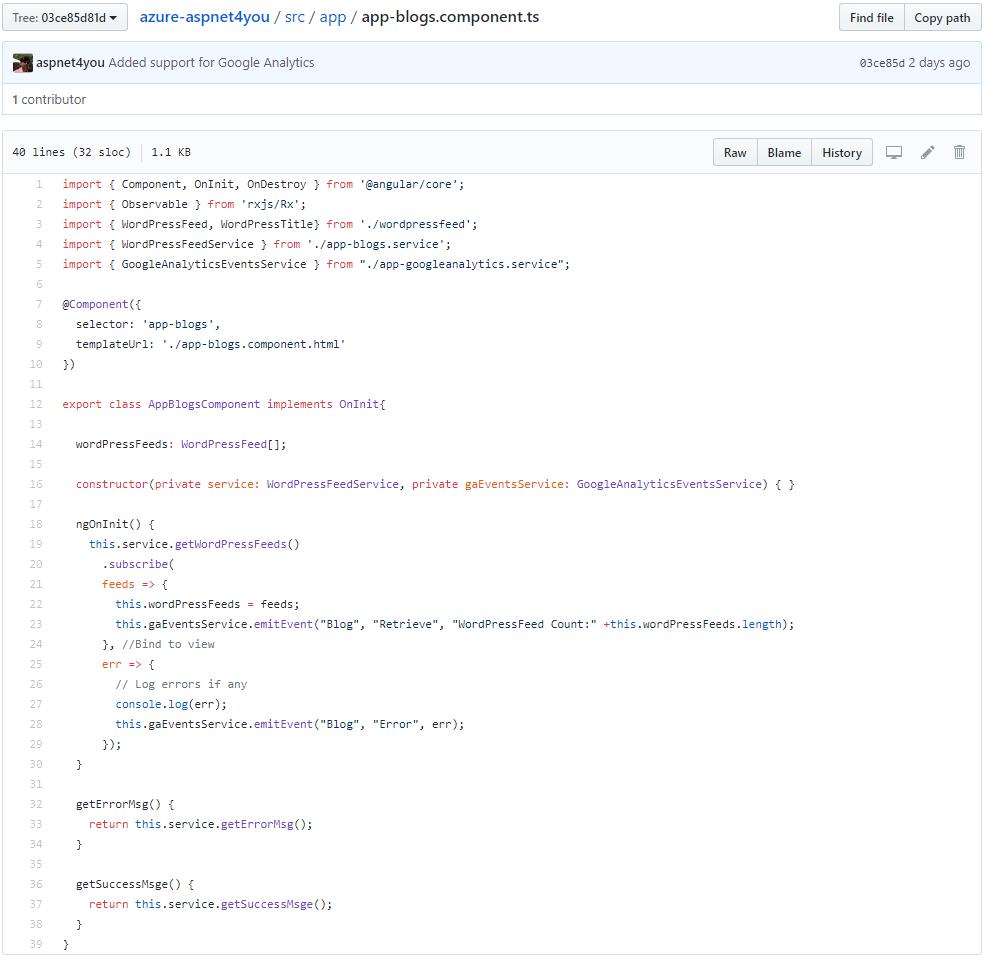The width and height of the screenshot is (986, 959).
Task: Click '2 days ago' timestamp
Action: tap(939, 63)
